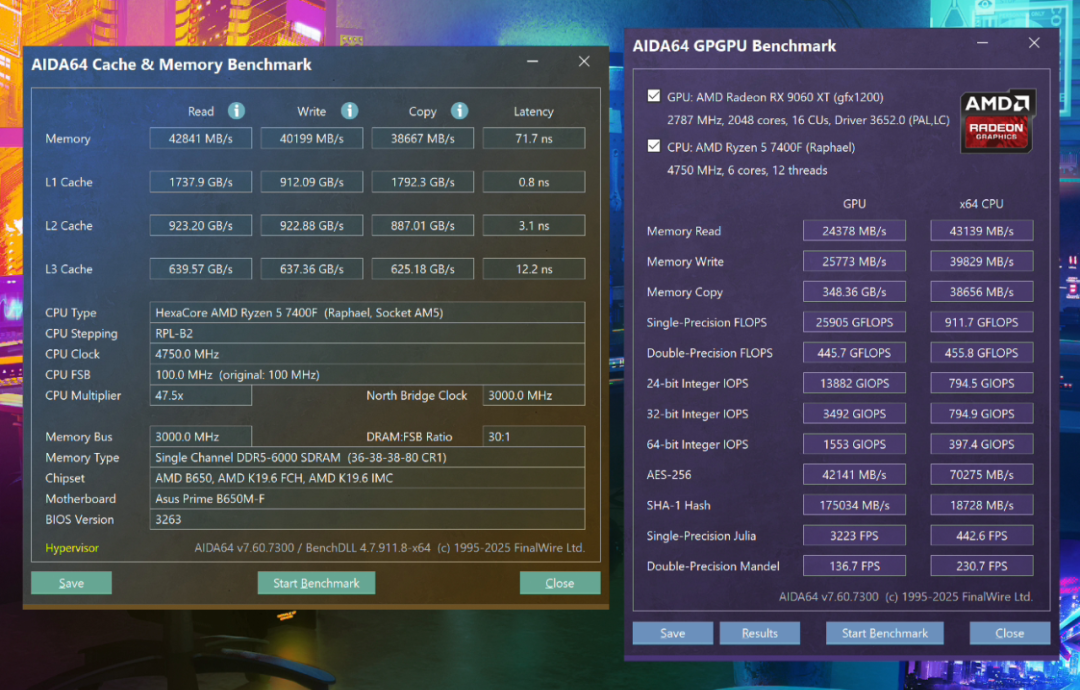Click CPU Double-Precision Mandel 230.7 FPS
The width and height of the screenshot is (1080, 690).
pos(982,566)
